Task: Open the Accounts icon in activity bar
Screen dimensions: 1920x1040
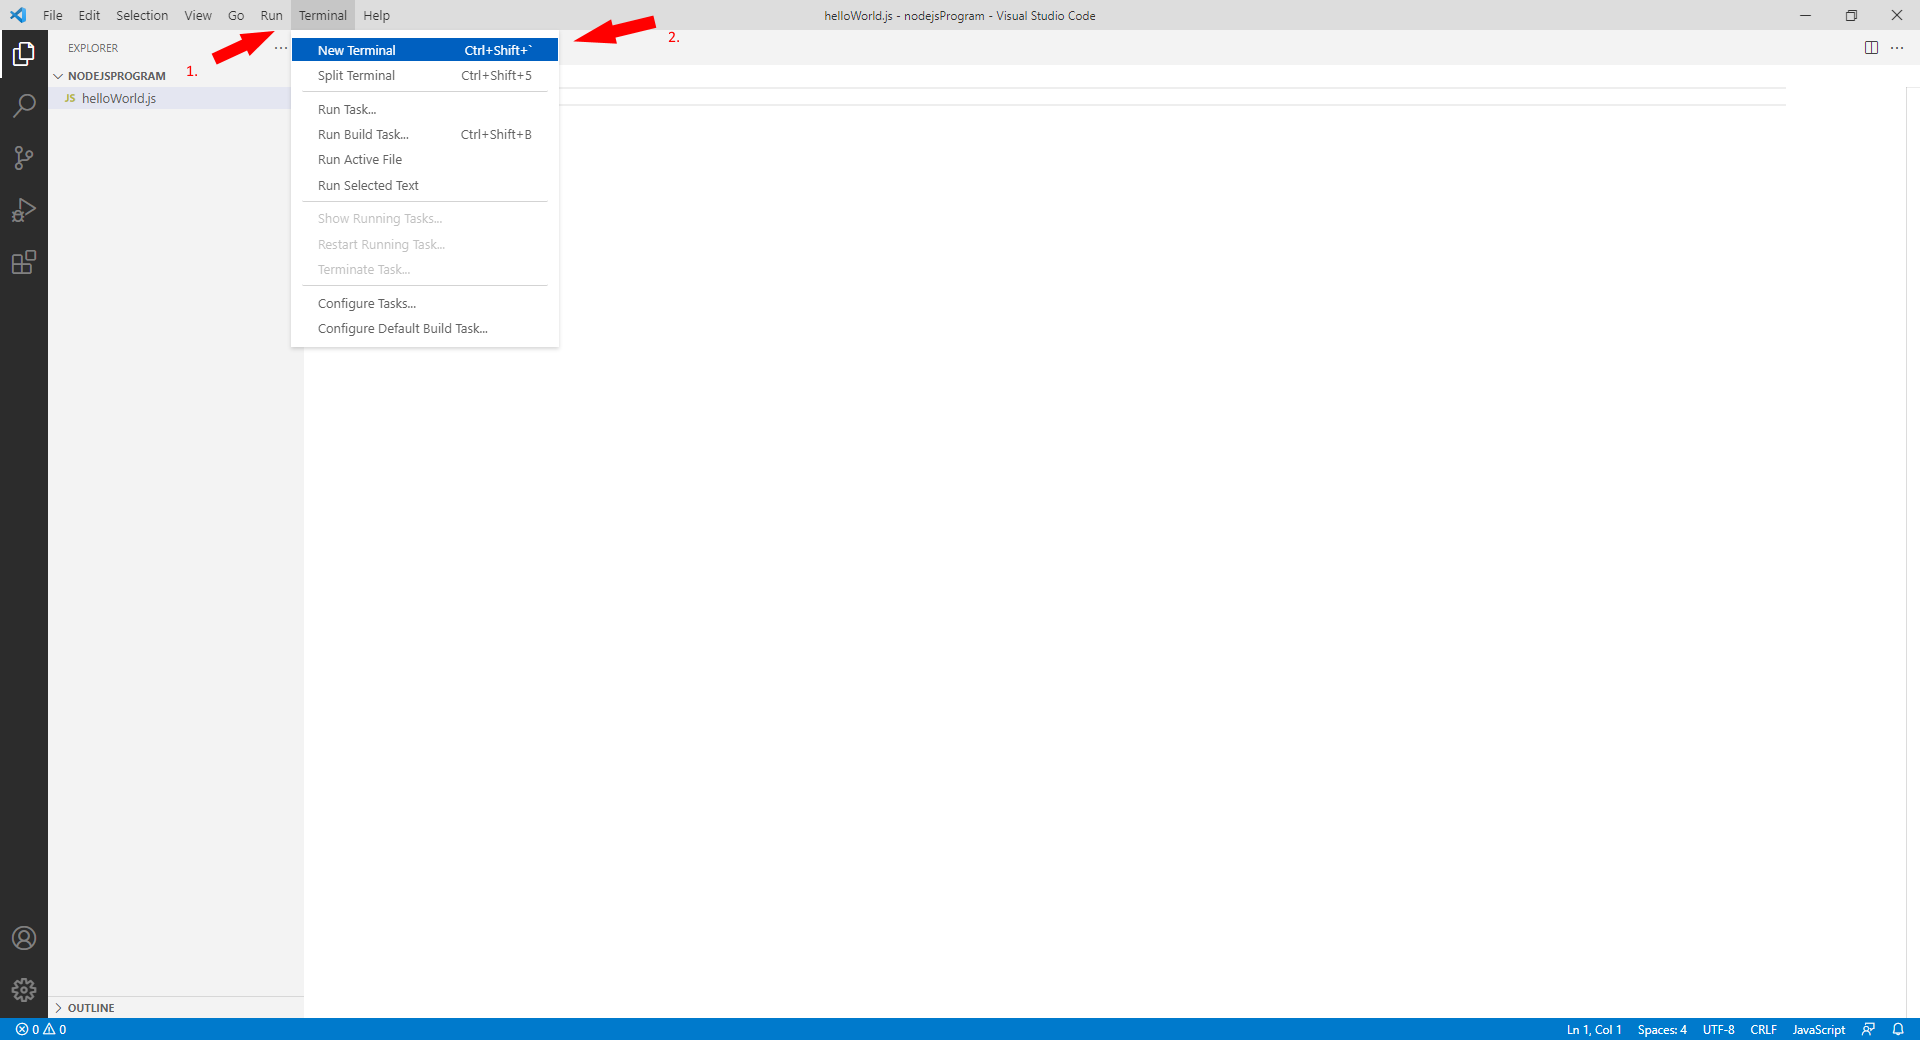Action: [24, 938]
